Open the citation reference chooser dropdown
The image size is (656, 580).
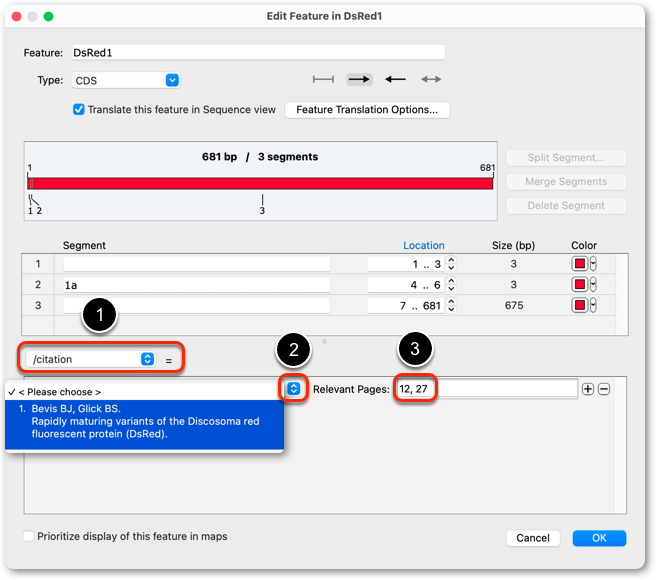tap(294, 389)
